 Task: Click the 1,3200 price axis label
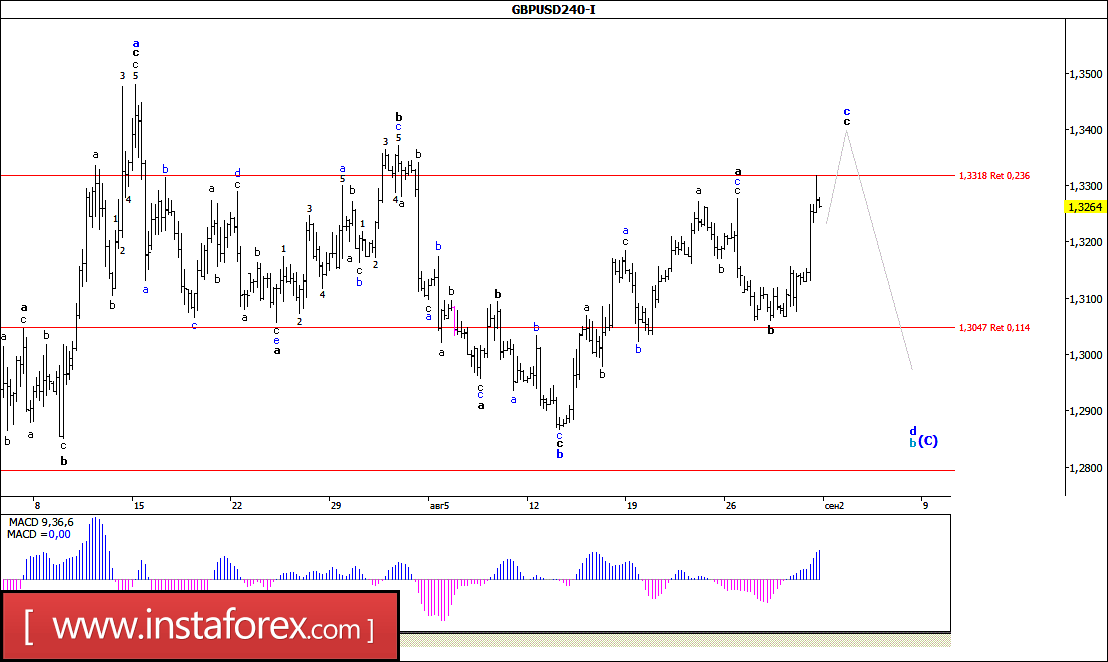tap(1085, 242)
